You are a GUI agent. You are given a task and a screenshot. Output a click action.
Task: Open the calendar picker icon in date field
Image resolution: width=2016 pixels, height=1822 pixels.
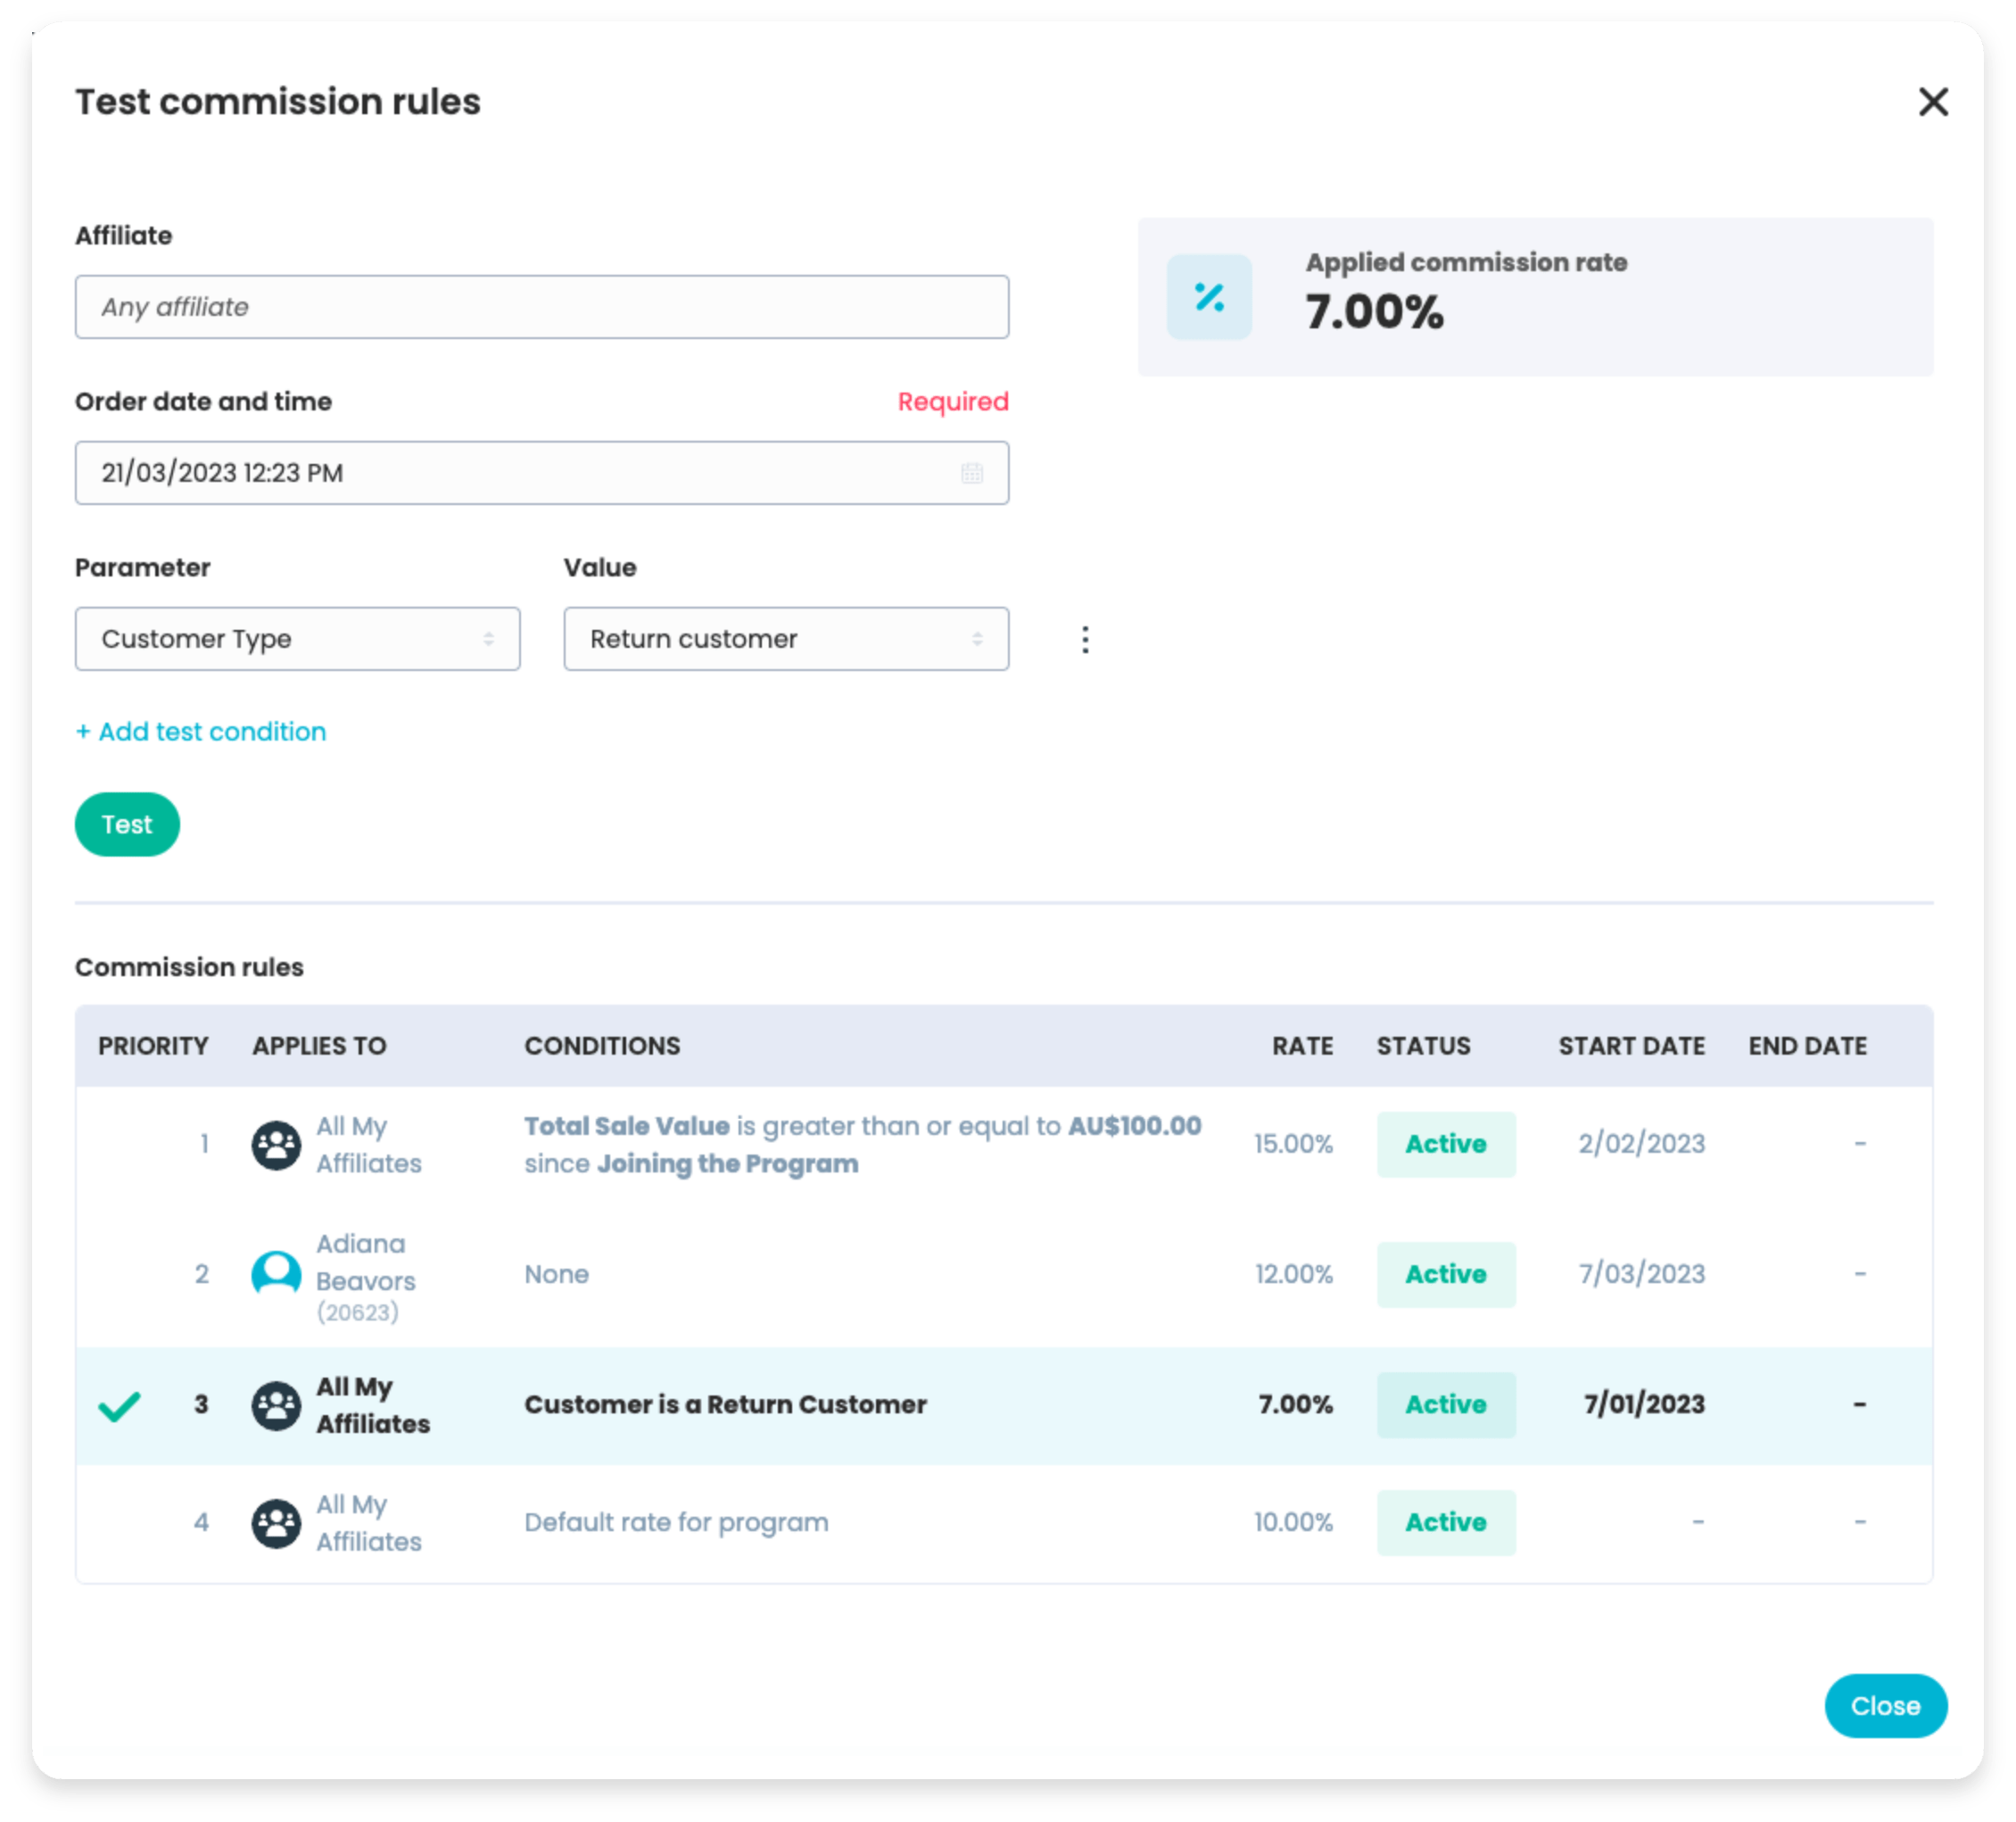(x=972, y=473)
